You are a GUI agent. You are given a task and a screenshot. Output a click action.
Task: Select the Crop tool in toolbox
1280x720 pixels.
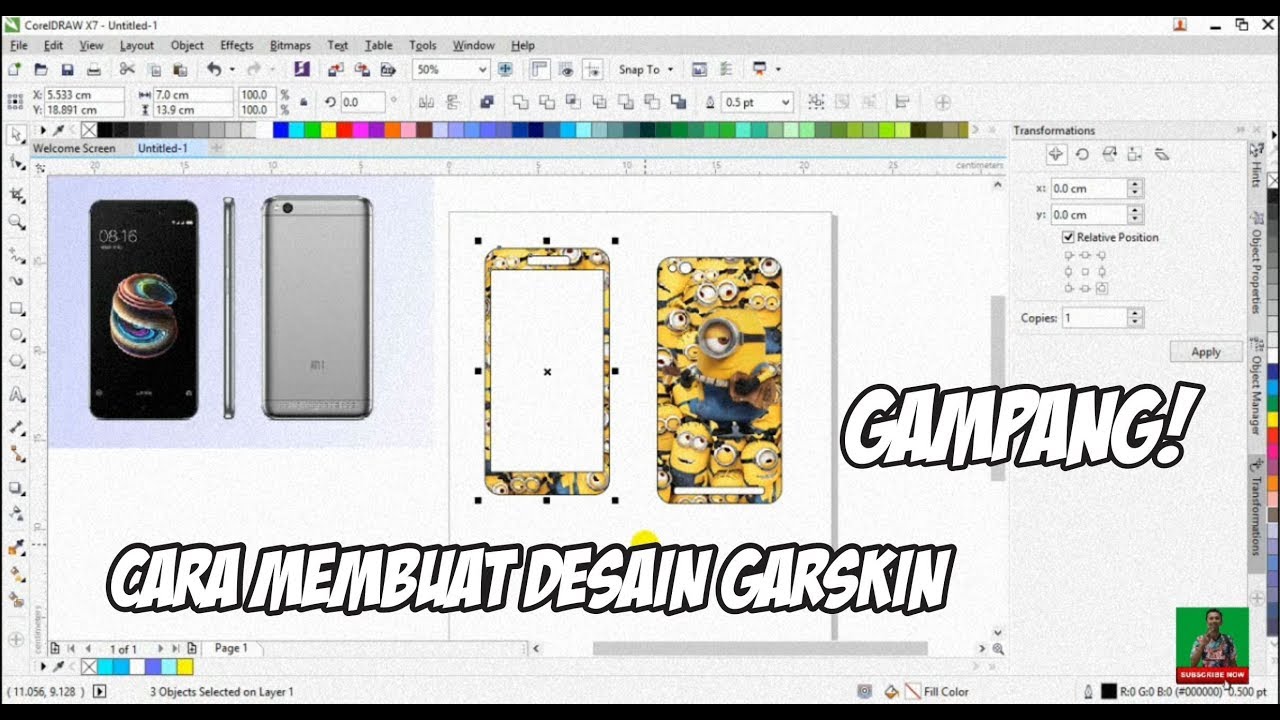point(16,195)
